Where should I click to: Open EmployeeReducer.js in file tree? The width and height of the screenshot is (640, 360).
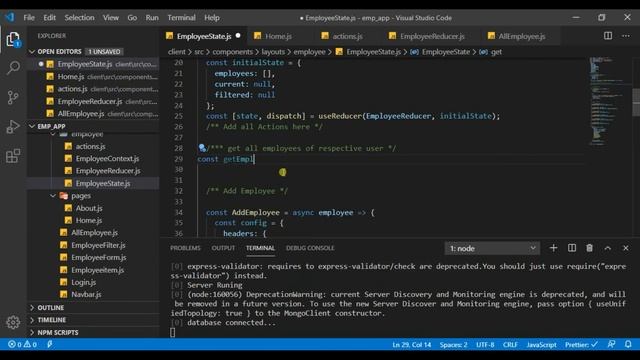click(x=108, y=171)
